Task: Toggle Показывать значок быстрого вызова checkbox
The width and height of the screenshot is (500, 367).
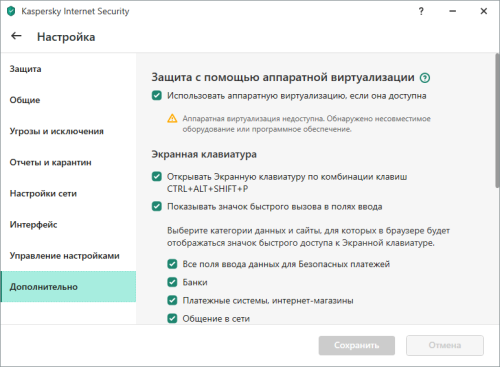Action: (157, 206)
